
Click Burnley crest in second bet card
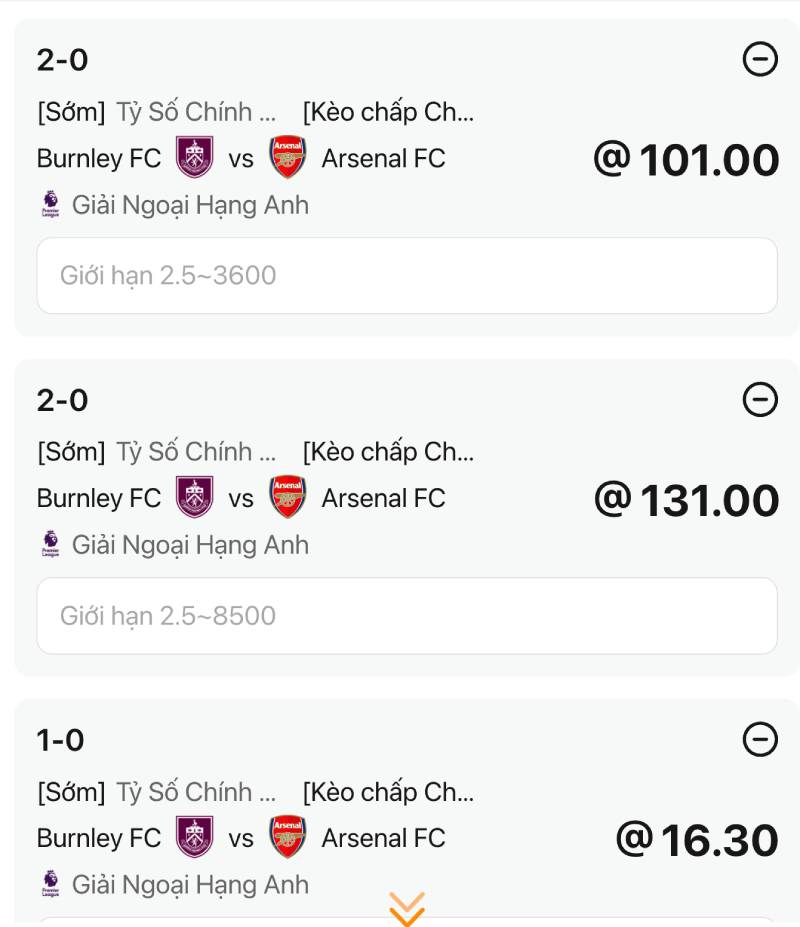tap(195, 497)
